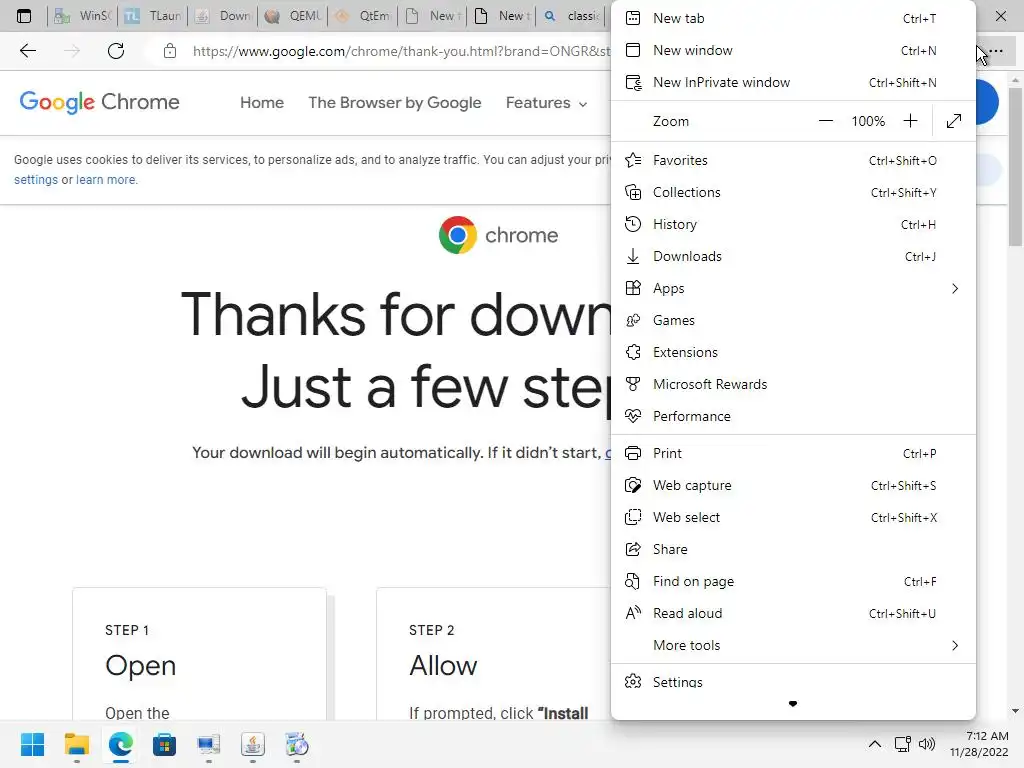Start Web select from the menu

coord(793,517)
